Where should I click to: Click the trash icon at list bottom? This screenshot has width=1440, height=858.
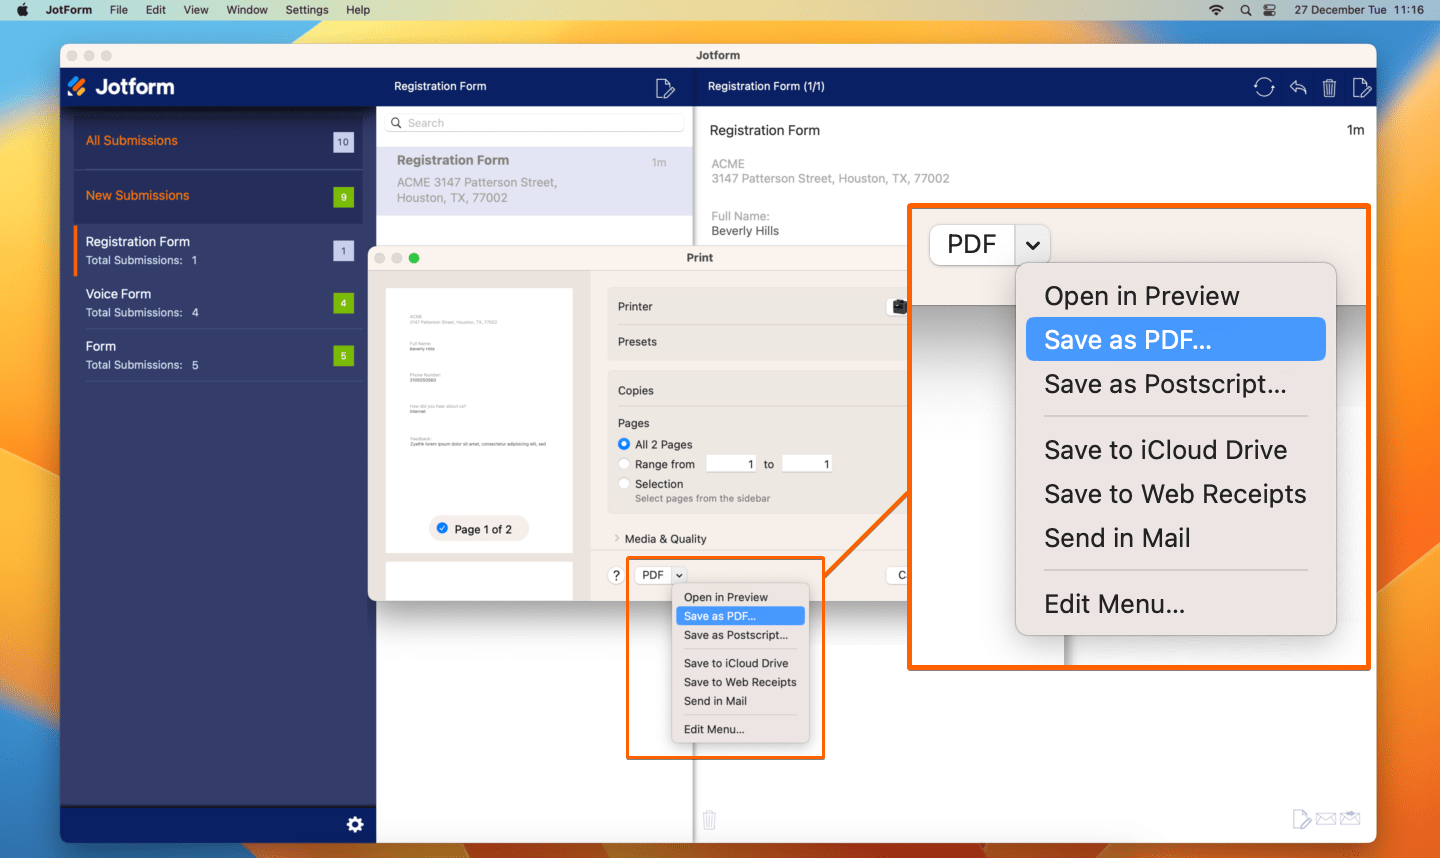(x=709, y=820)
